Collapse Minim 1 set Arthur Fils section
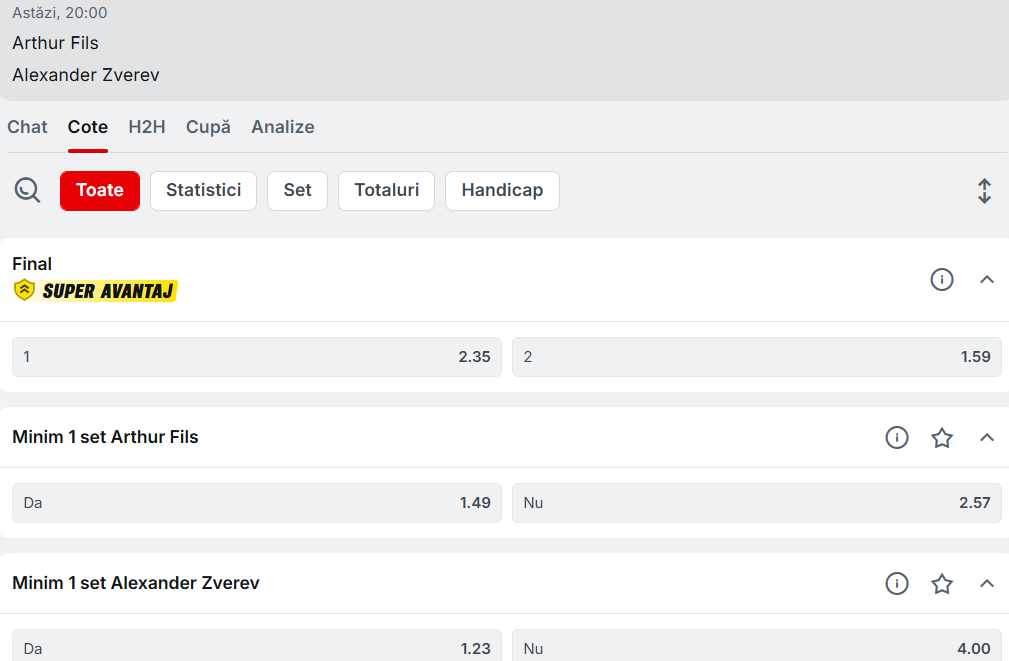Image resolution: width=1009 pixels, height=661 pixels. tap(987, 437)
